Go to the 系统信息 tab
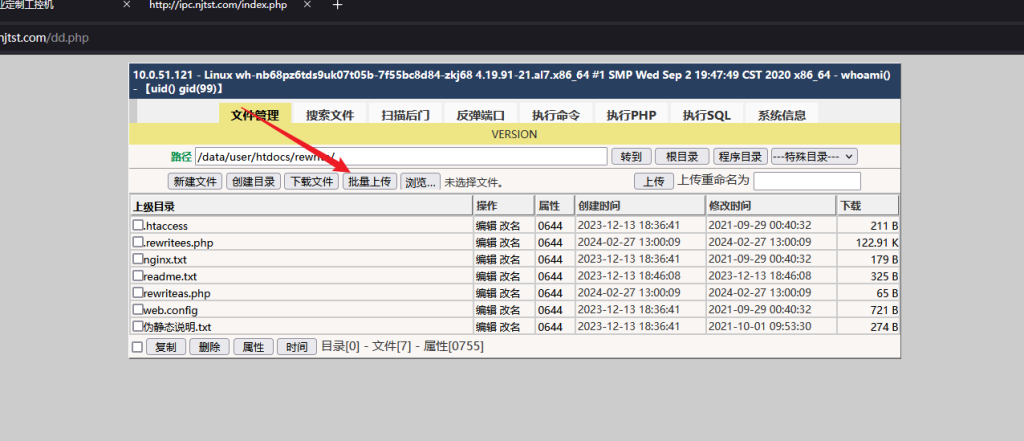The height and width of the screenshot is (441, 1024). coord(782,115)
